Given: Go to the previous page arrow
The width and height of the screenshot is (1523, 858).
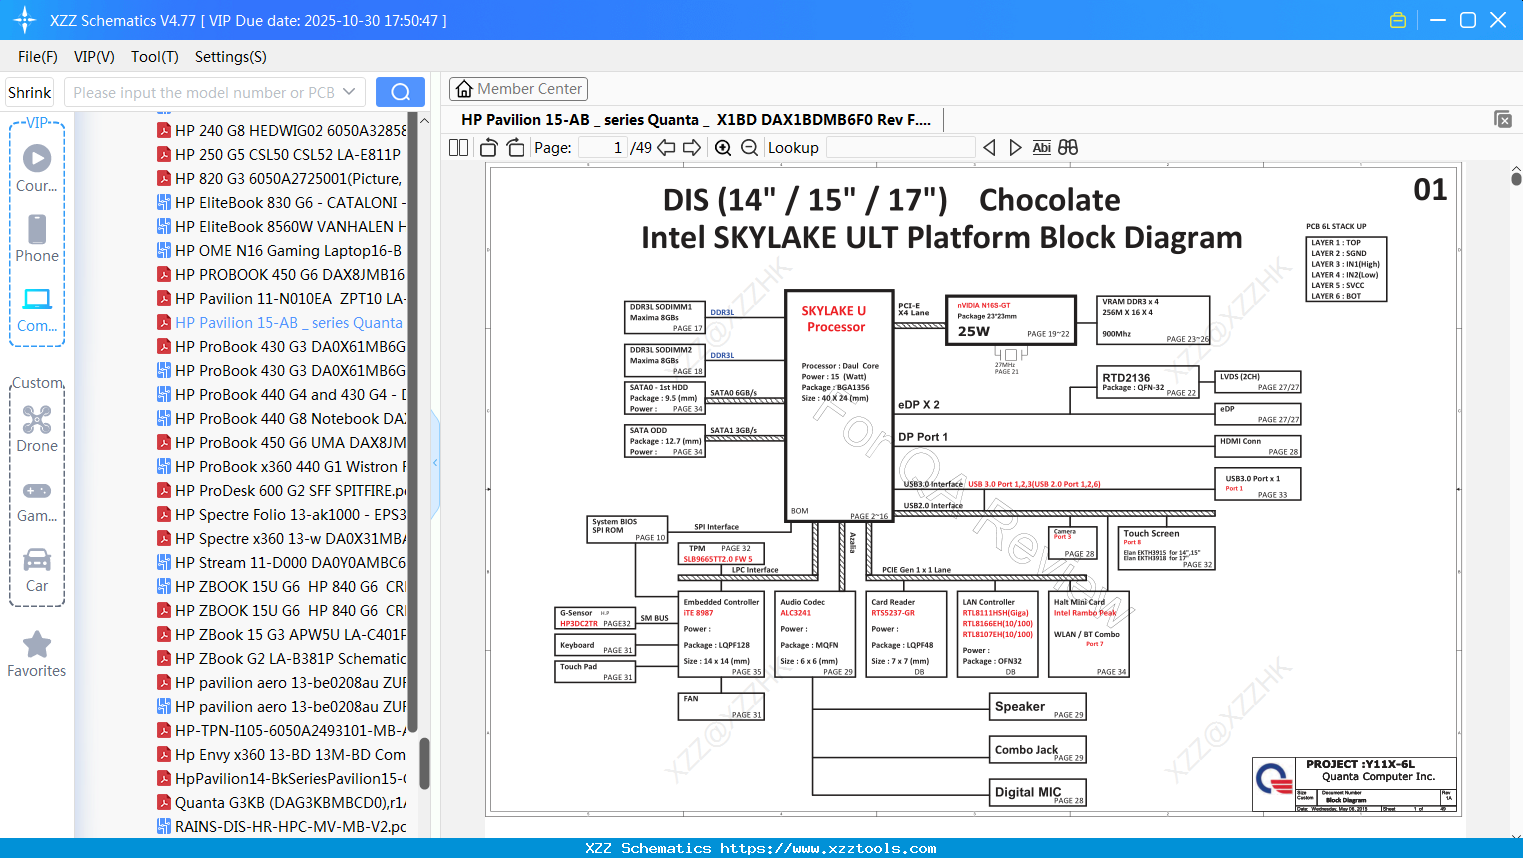Looking at the screenshot, I should pos(666,147).
